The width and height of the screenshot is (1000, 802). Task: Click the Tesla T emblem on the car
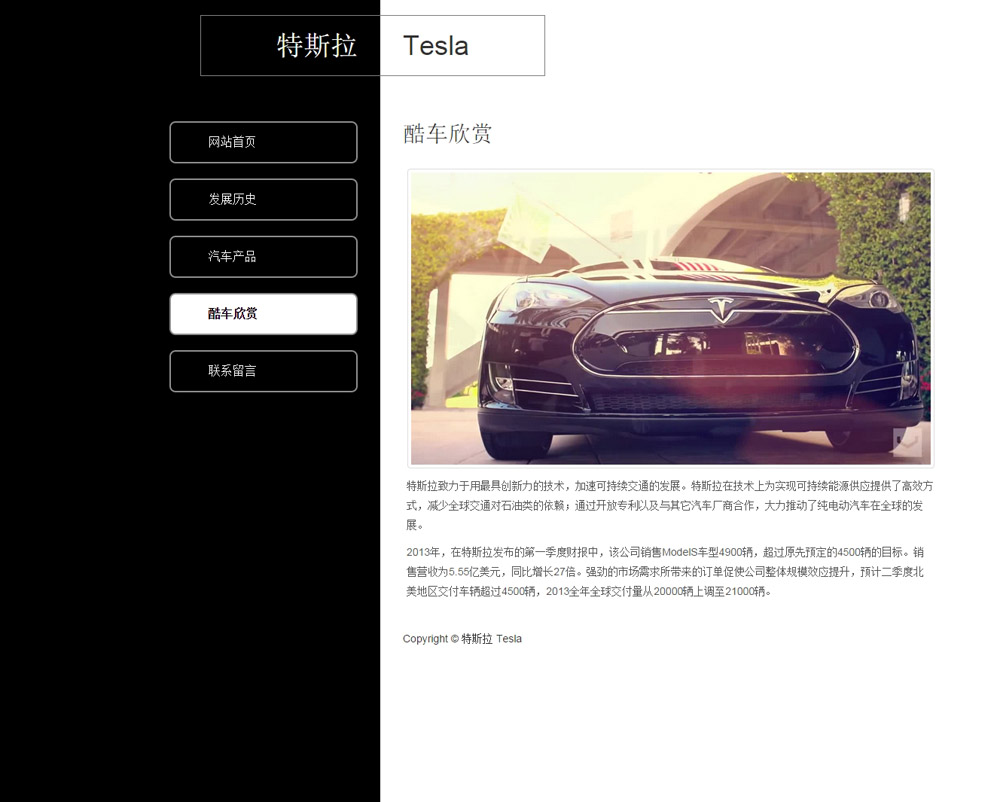(x=721, y=309)
